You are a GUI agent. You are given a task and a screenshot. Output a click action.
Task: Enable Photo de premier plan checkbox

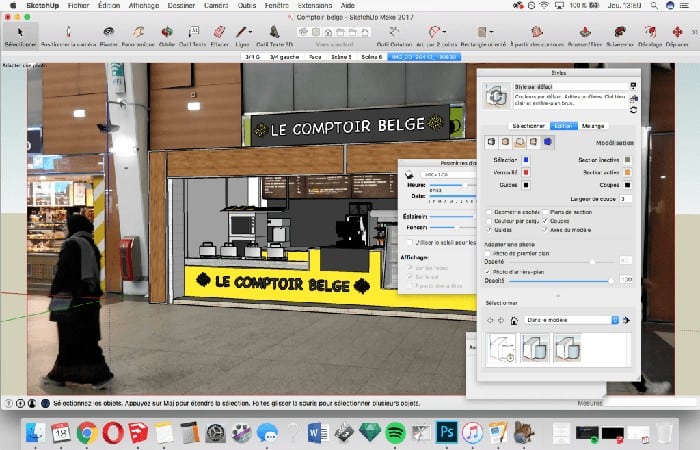click(488, 253)
